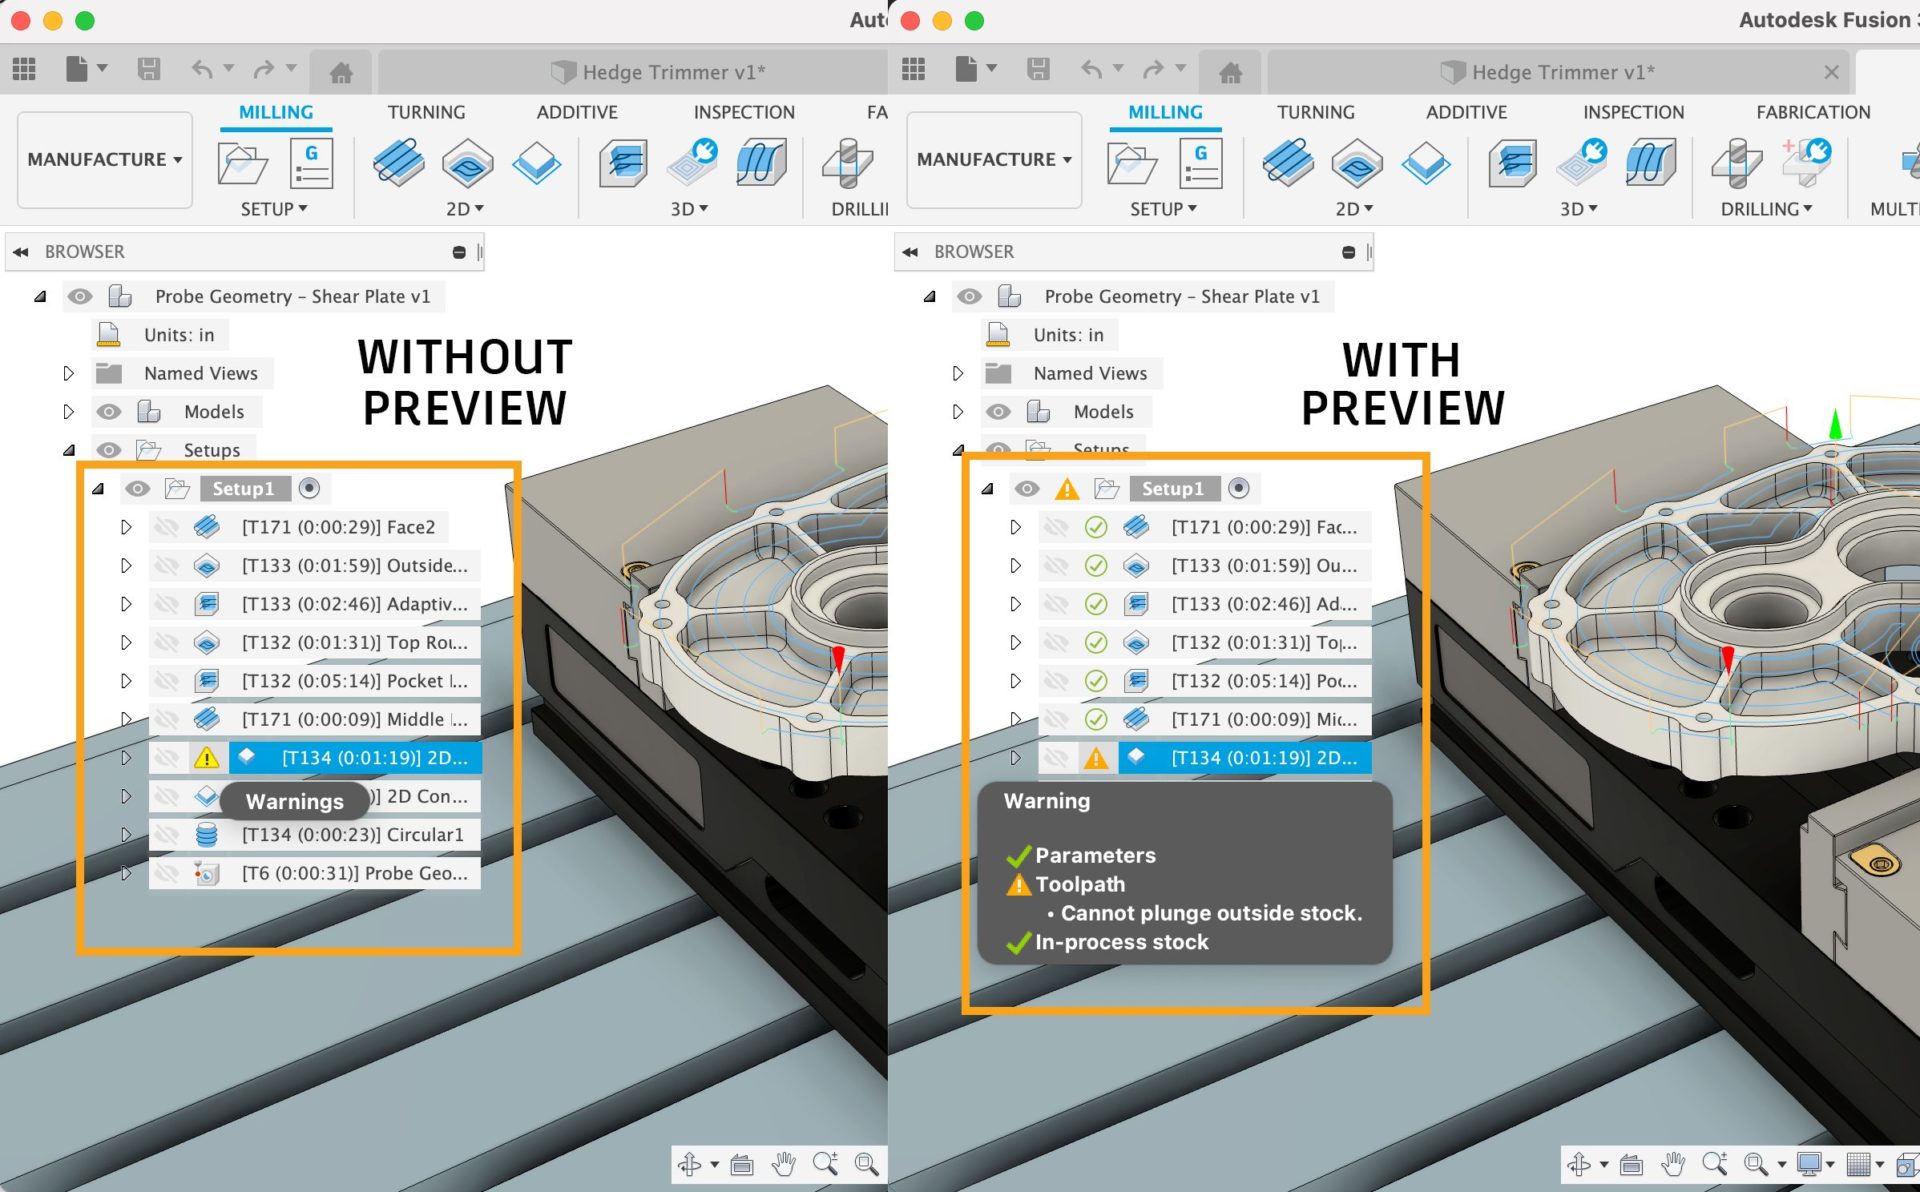
Task: Open the MANUFACTURE workspace dropdown in right window
Action: pyautogui.click(x=994, y=160)
